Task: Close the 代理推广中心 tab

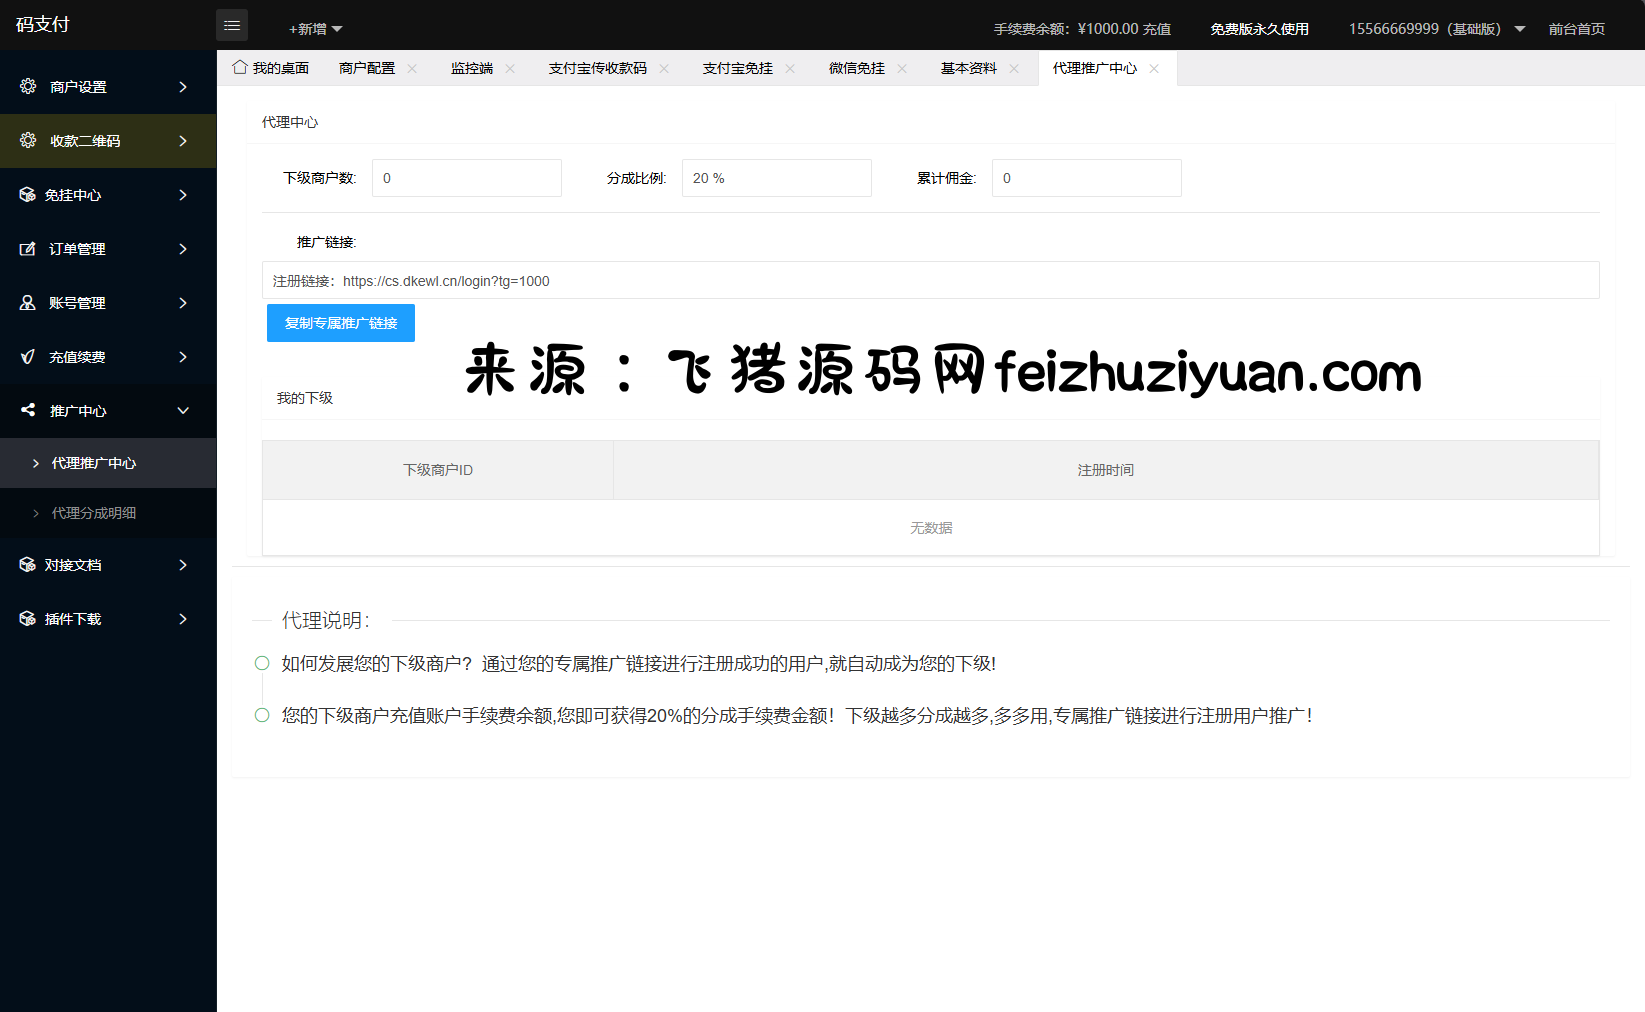Action: pos(1154,69)
